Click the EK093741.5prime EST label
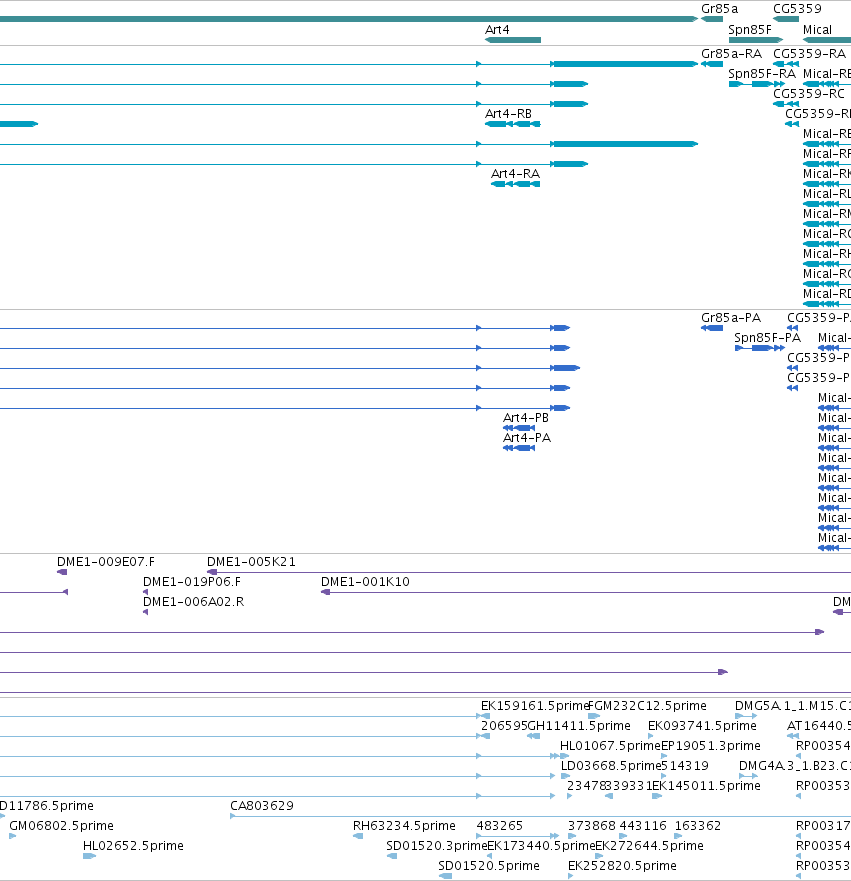851x881 pixels. (x=702, y=726)
